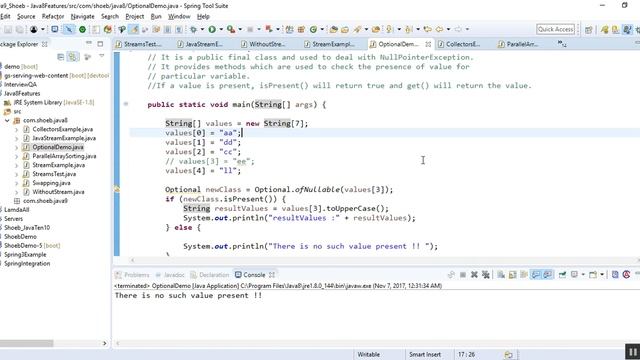Click the Writable status bar field

(369, 355)
